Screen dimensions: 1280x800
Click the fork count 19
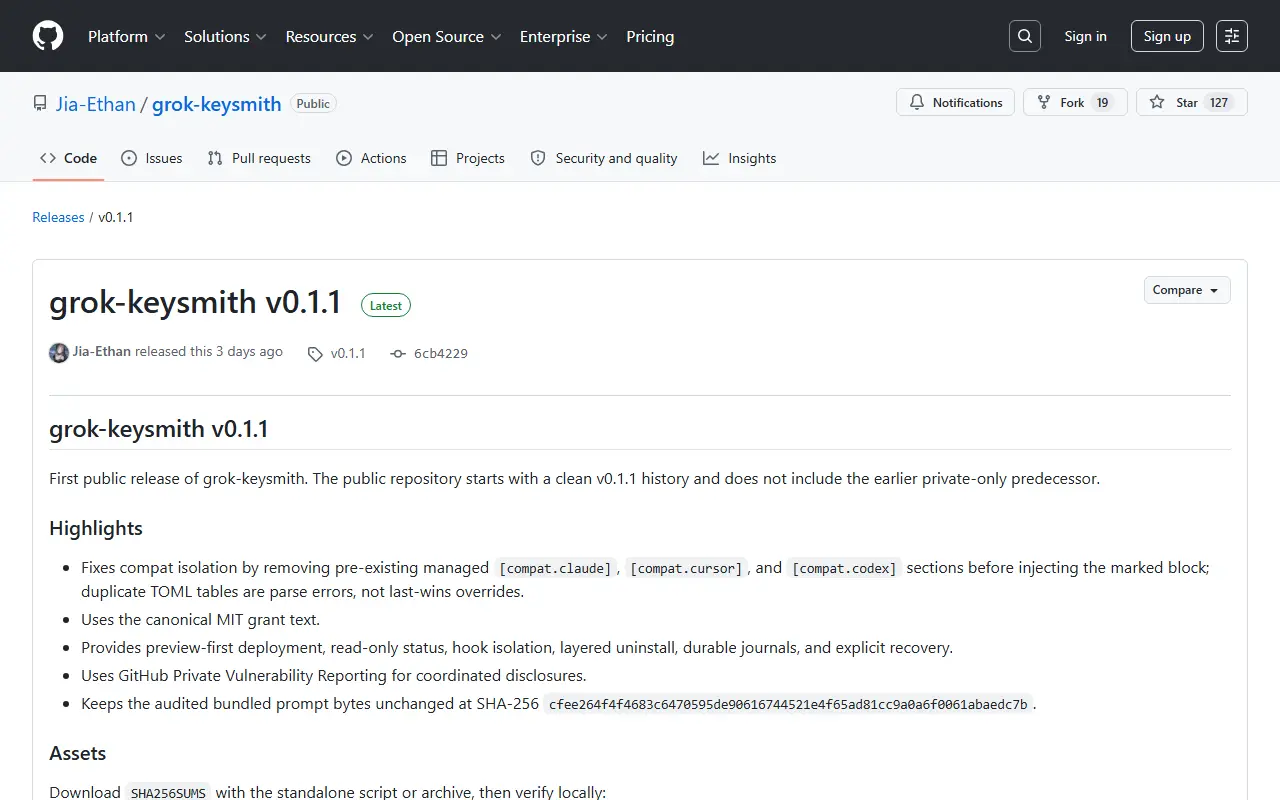point(1103,102)
